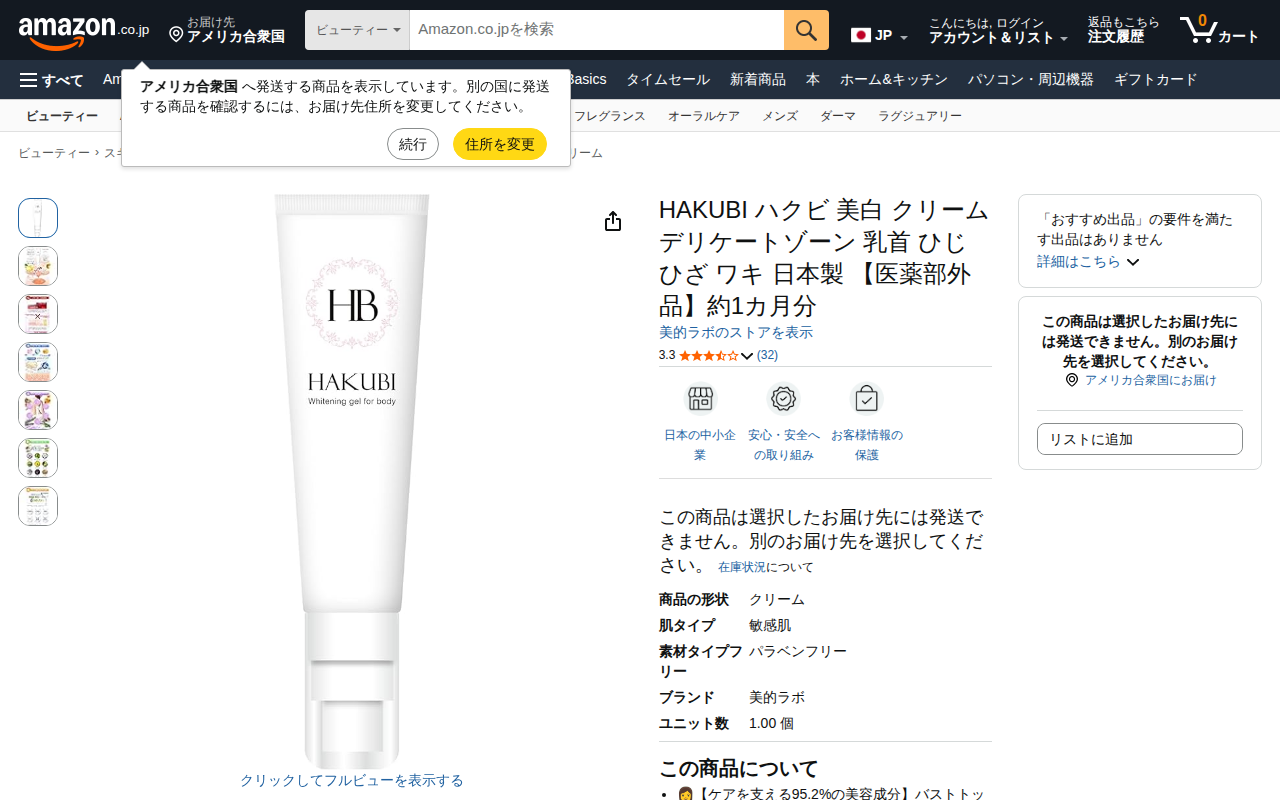
Task: Click the orange search magnifier button
Action: tap(806, 30)
